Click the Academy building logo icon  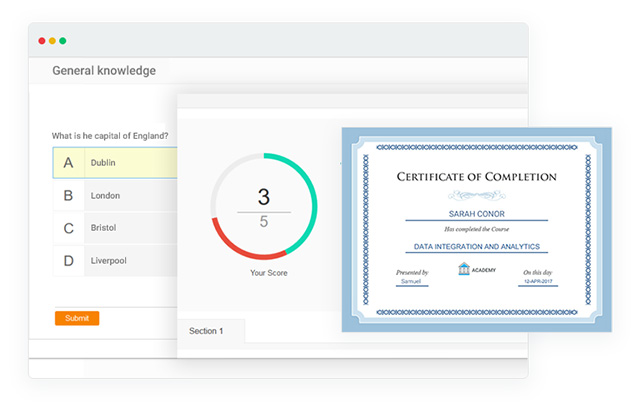(x=465, y=269)
